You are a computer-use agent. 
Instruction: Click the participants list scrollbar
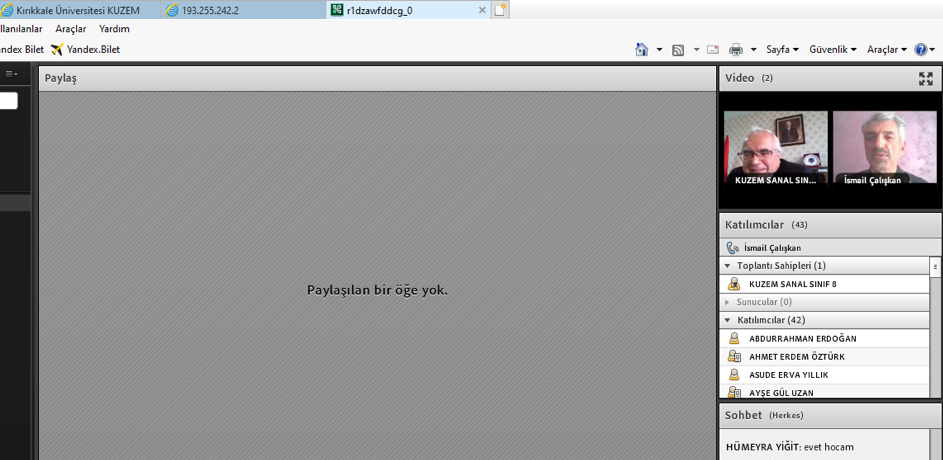coord(935,267)
